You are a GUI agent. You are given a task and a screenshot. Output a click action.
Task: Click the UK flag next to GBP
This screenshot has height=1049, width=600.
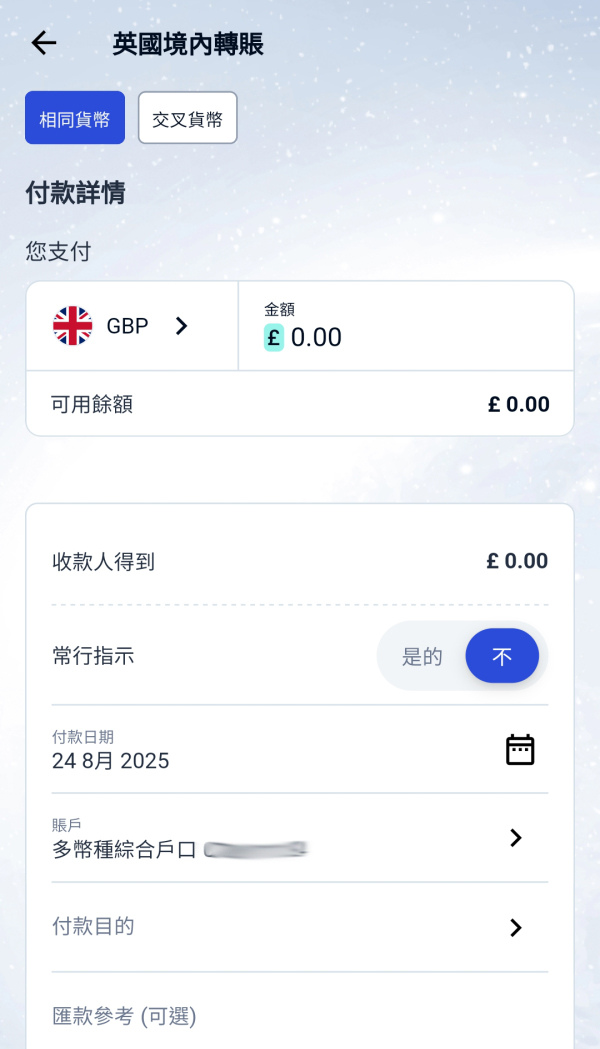[x=71, y=325]
